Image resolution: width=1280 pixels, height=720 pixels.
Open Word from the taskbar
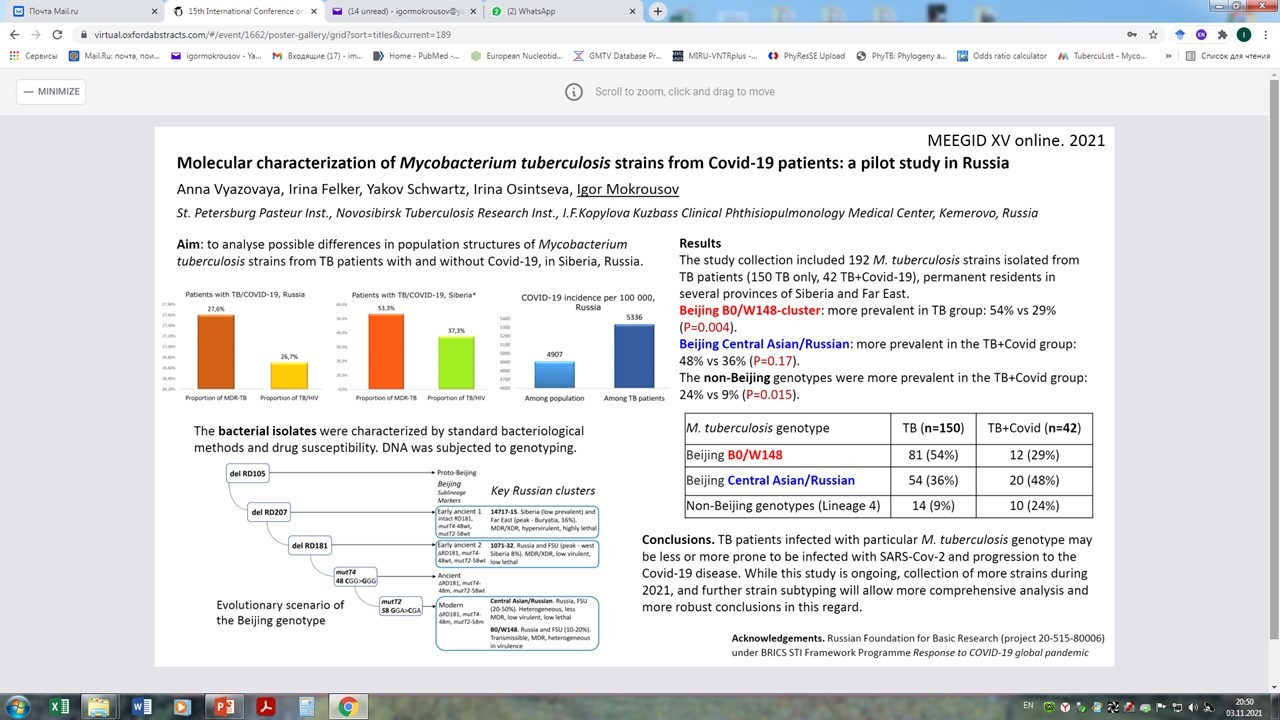[142, 707]
